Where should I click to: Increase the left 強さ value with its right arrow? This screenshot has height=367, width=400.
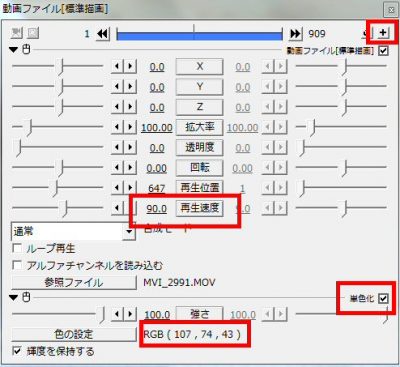(x=130, y=314)
